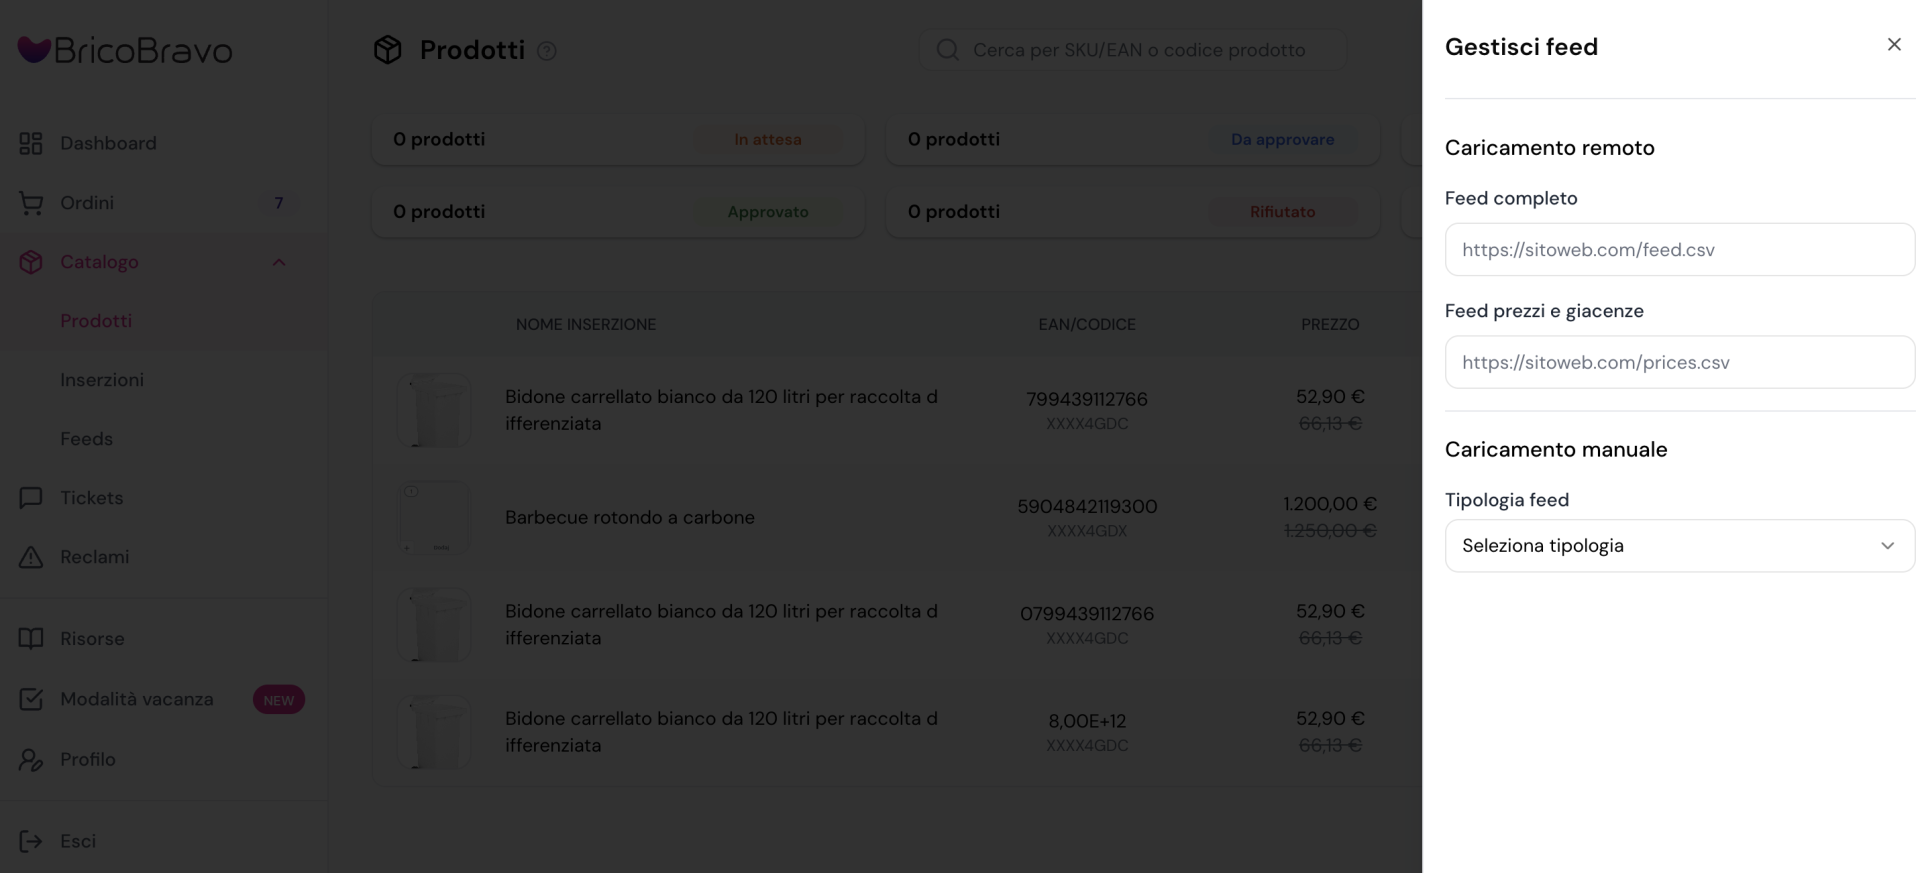Viewport: 1920px width, 873px height.
Task: Click the Barbecue rotondo product thumbnail
Action: (x=433, y=518)
